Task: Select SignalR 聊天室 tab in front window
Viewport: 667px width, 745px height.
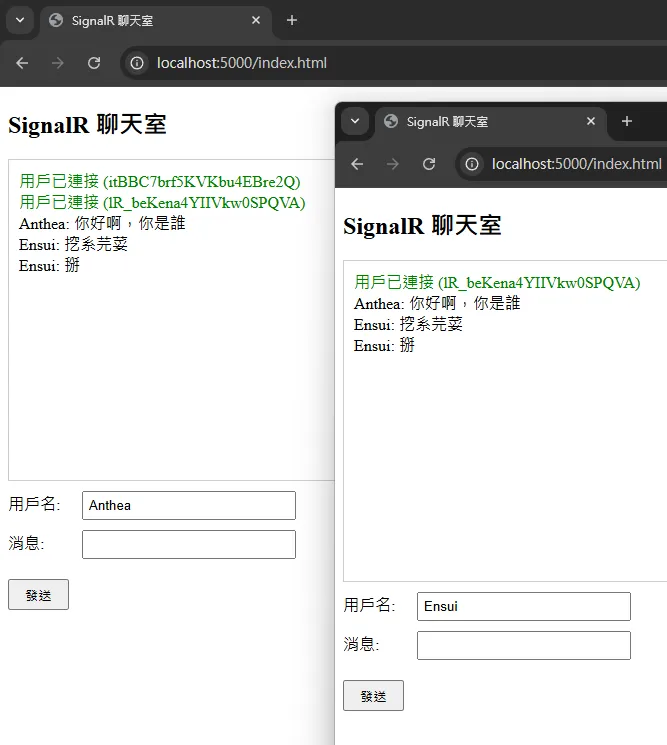Action: (491, 122)
